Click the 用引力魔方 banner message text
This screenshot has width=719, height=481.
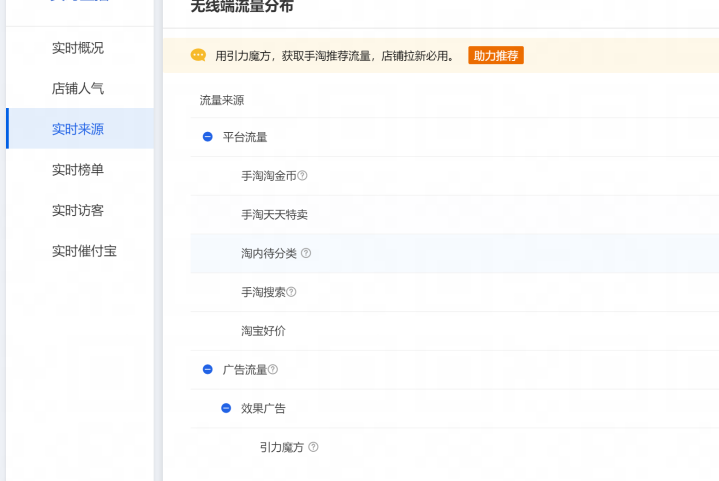click(335, 55)
